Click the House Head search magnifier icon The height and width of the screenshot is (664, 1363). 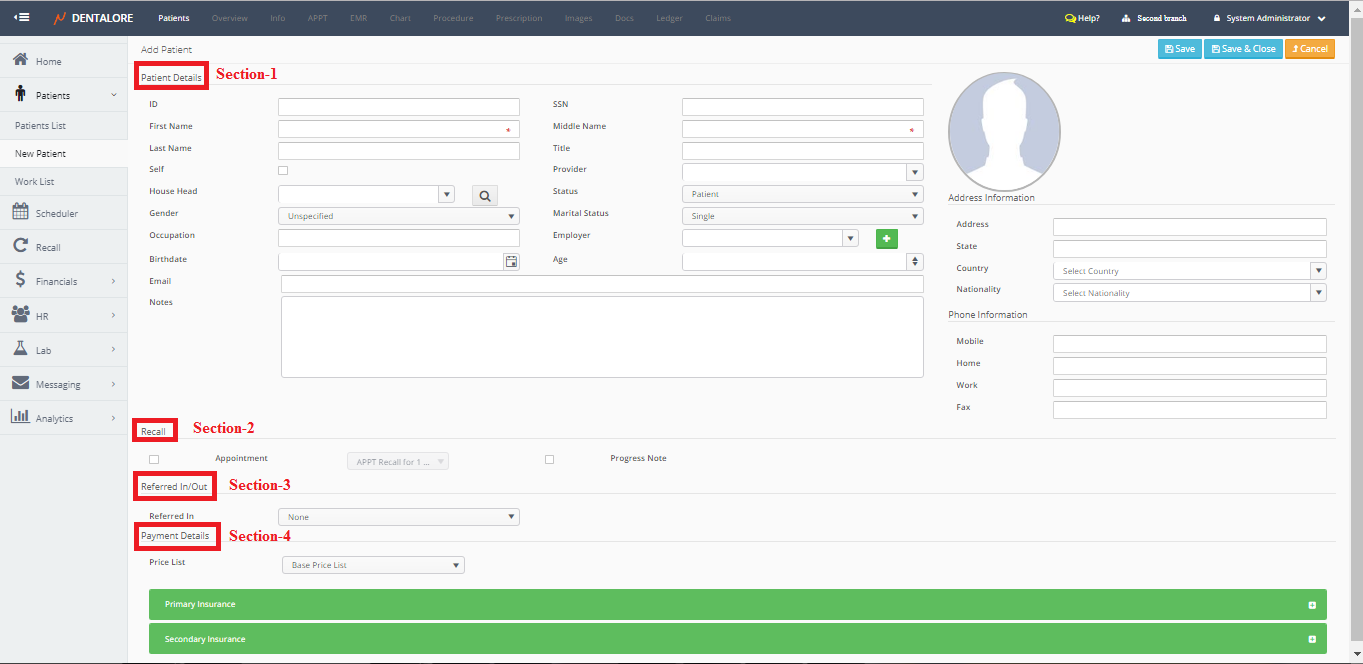pos(484,196)
